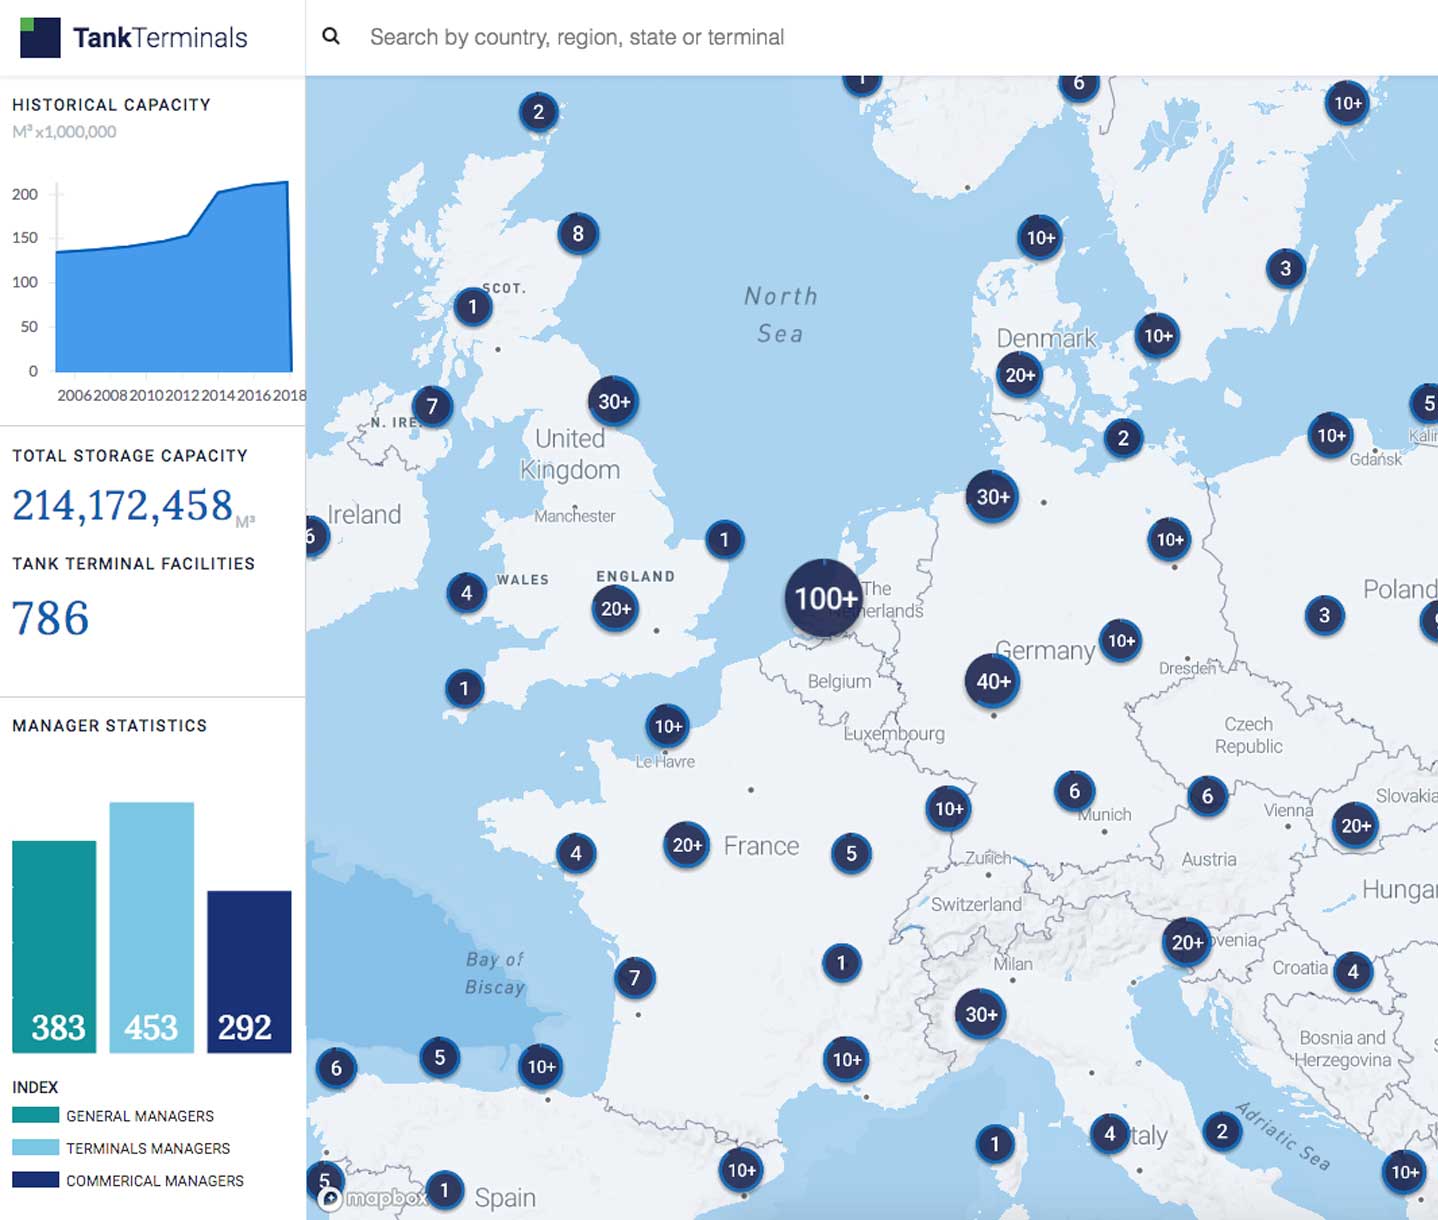Click the Mapbox attribution logo
This screenshot has height=1220, width=1438.
tap(375, 1198)
